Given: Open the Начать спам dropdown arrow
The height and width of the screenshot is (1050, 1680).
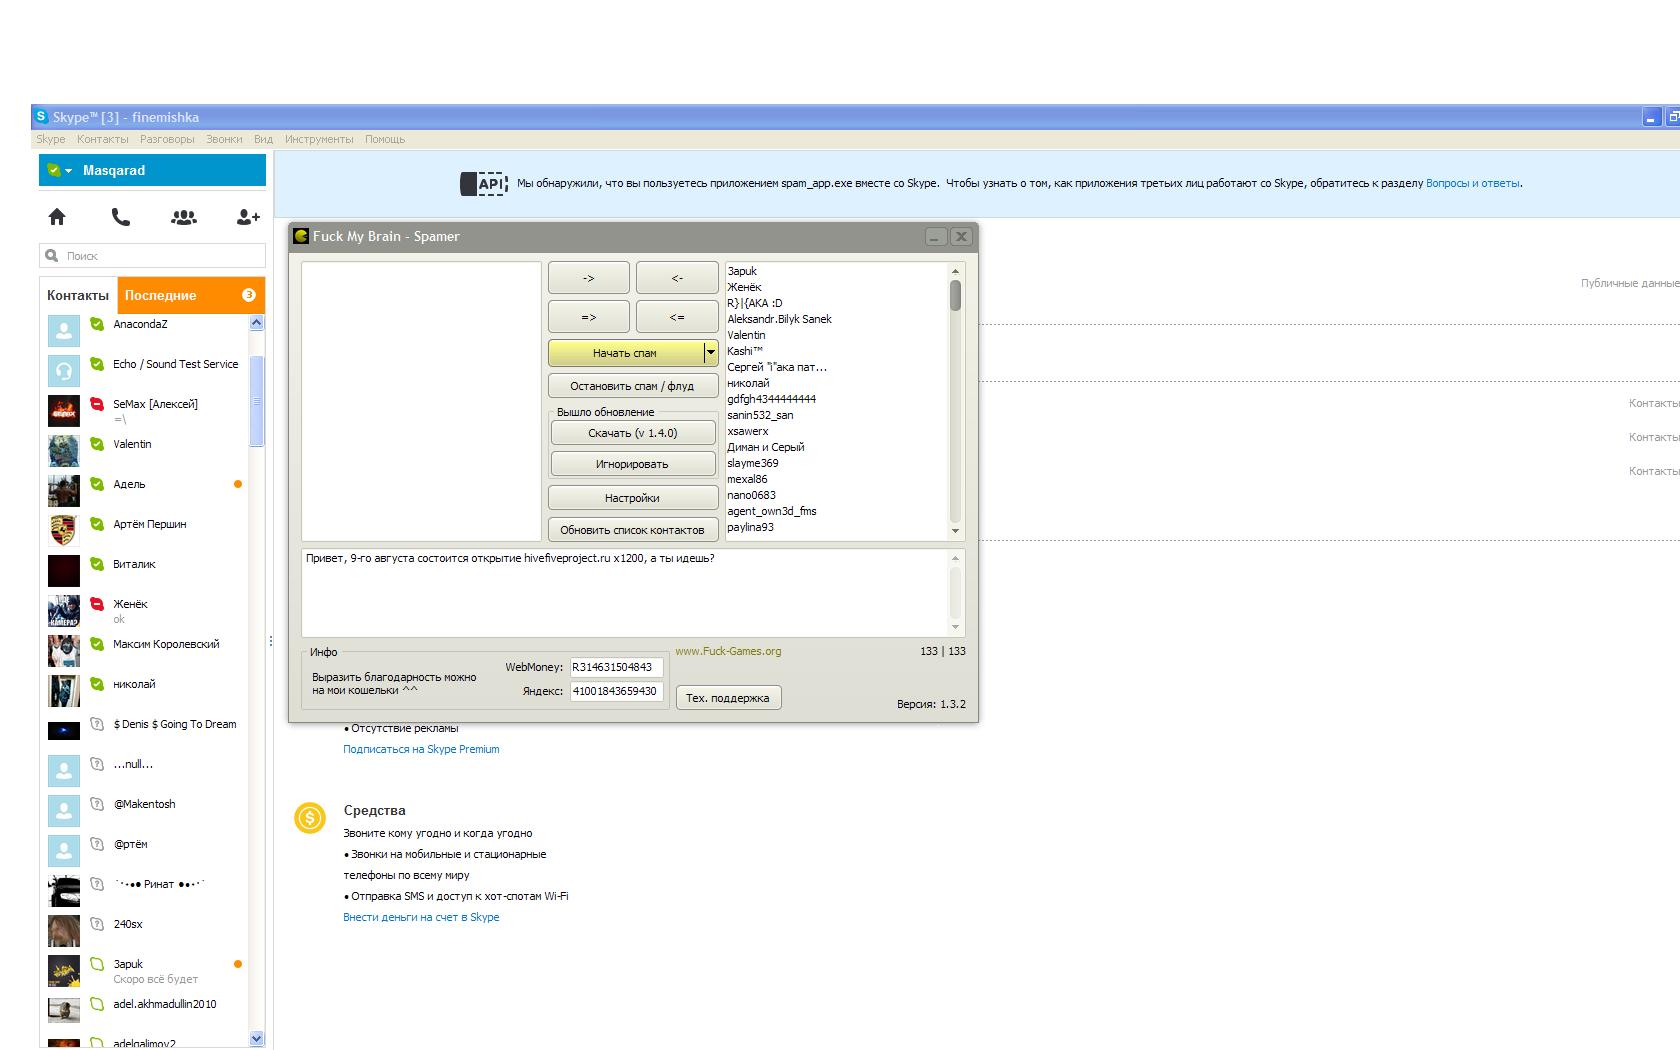Looking at the screenshot, I should 710,353.
